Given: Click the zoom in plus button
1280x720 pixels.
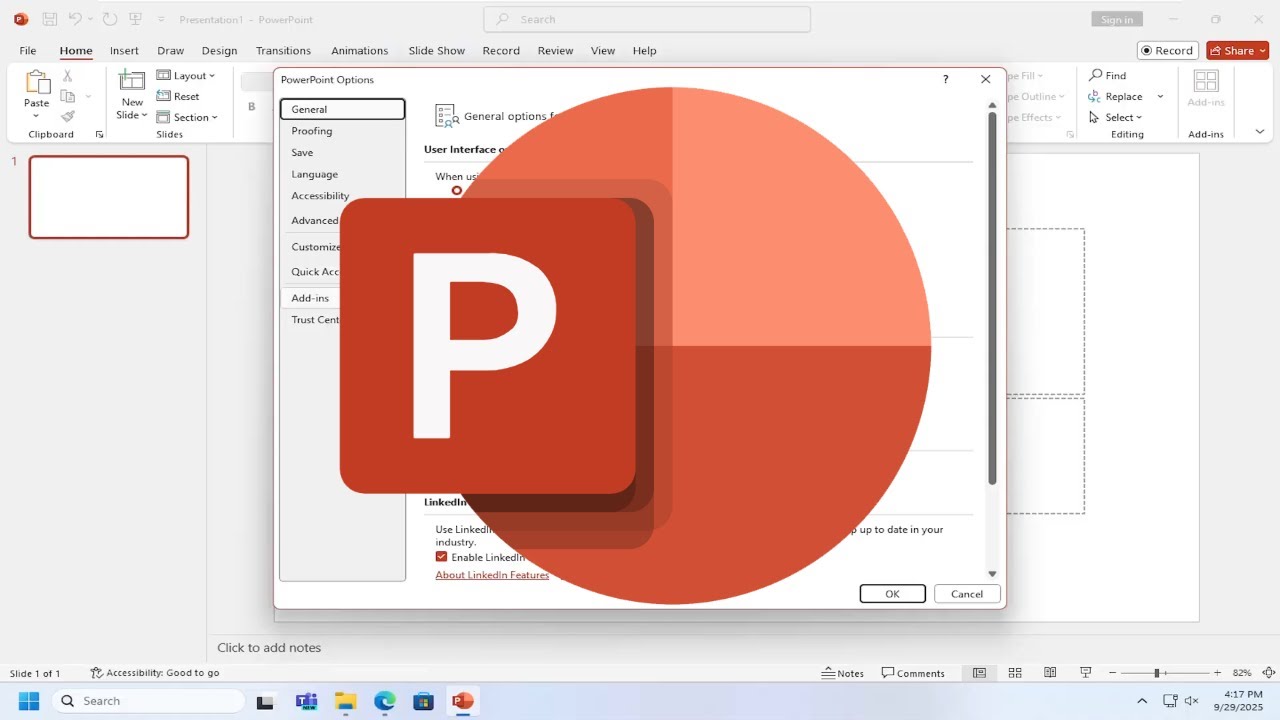Looking at the screenshot, I should (x=1217, y=673).
